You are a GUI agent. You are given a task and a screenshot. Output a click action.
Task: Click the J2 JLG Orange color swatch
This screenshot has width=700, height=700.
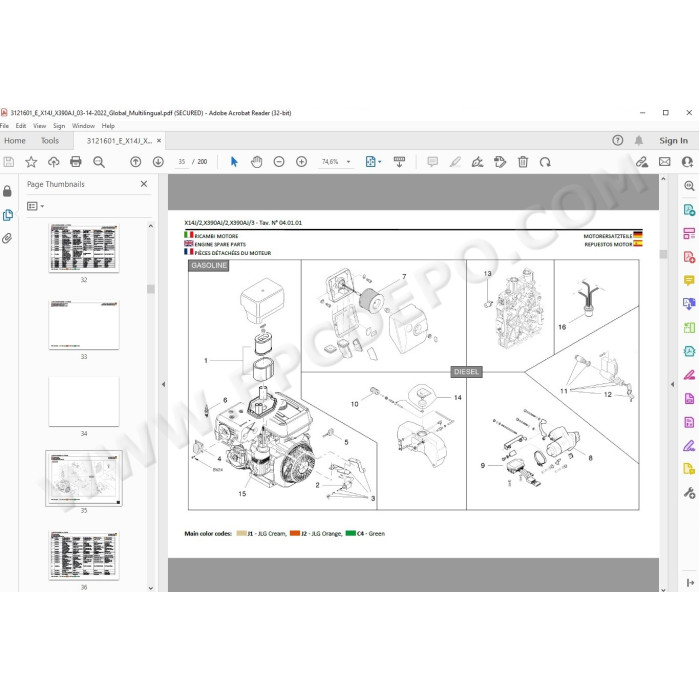(x=295, y=533)
